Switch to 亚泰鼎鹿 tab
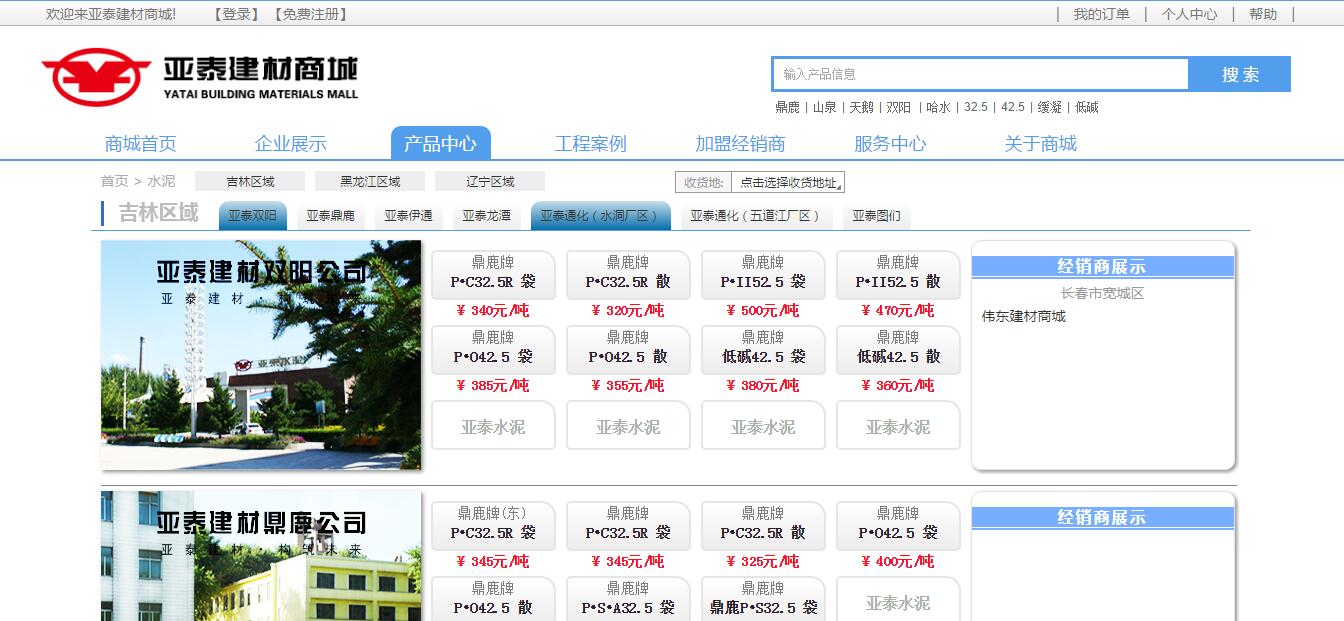The height and width of the screenshot is (621, 1344). [x=330, y=216]
